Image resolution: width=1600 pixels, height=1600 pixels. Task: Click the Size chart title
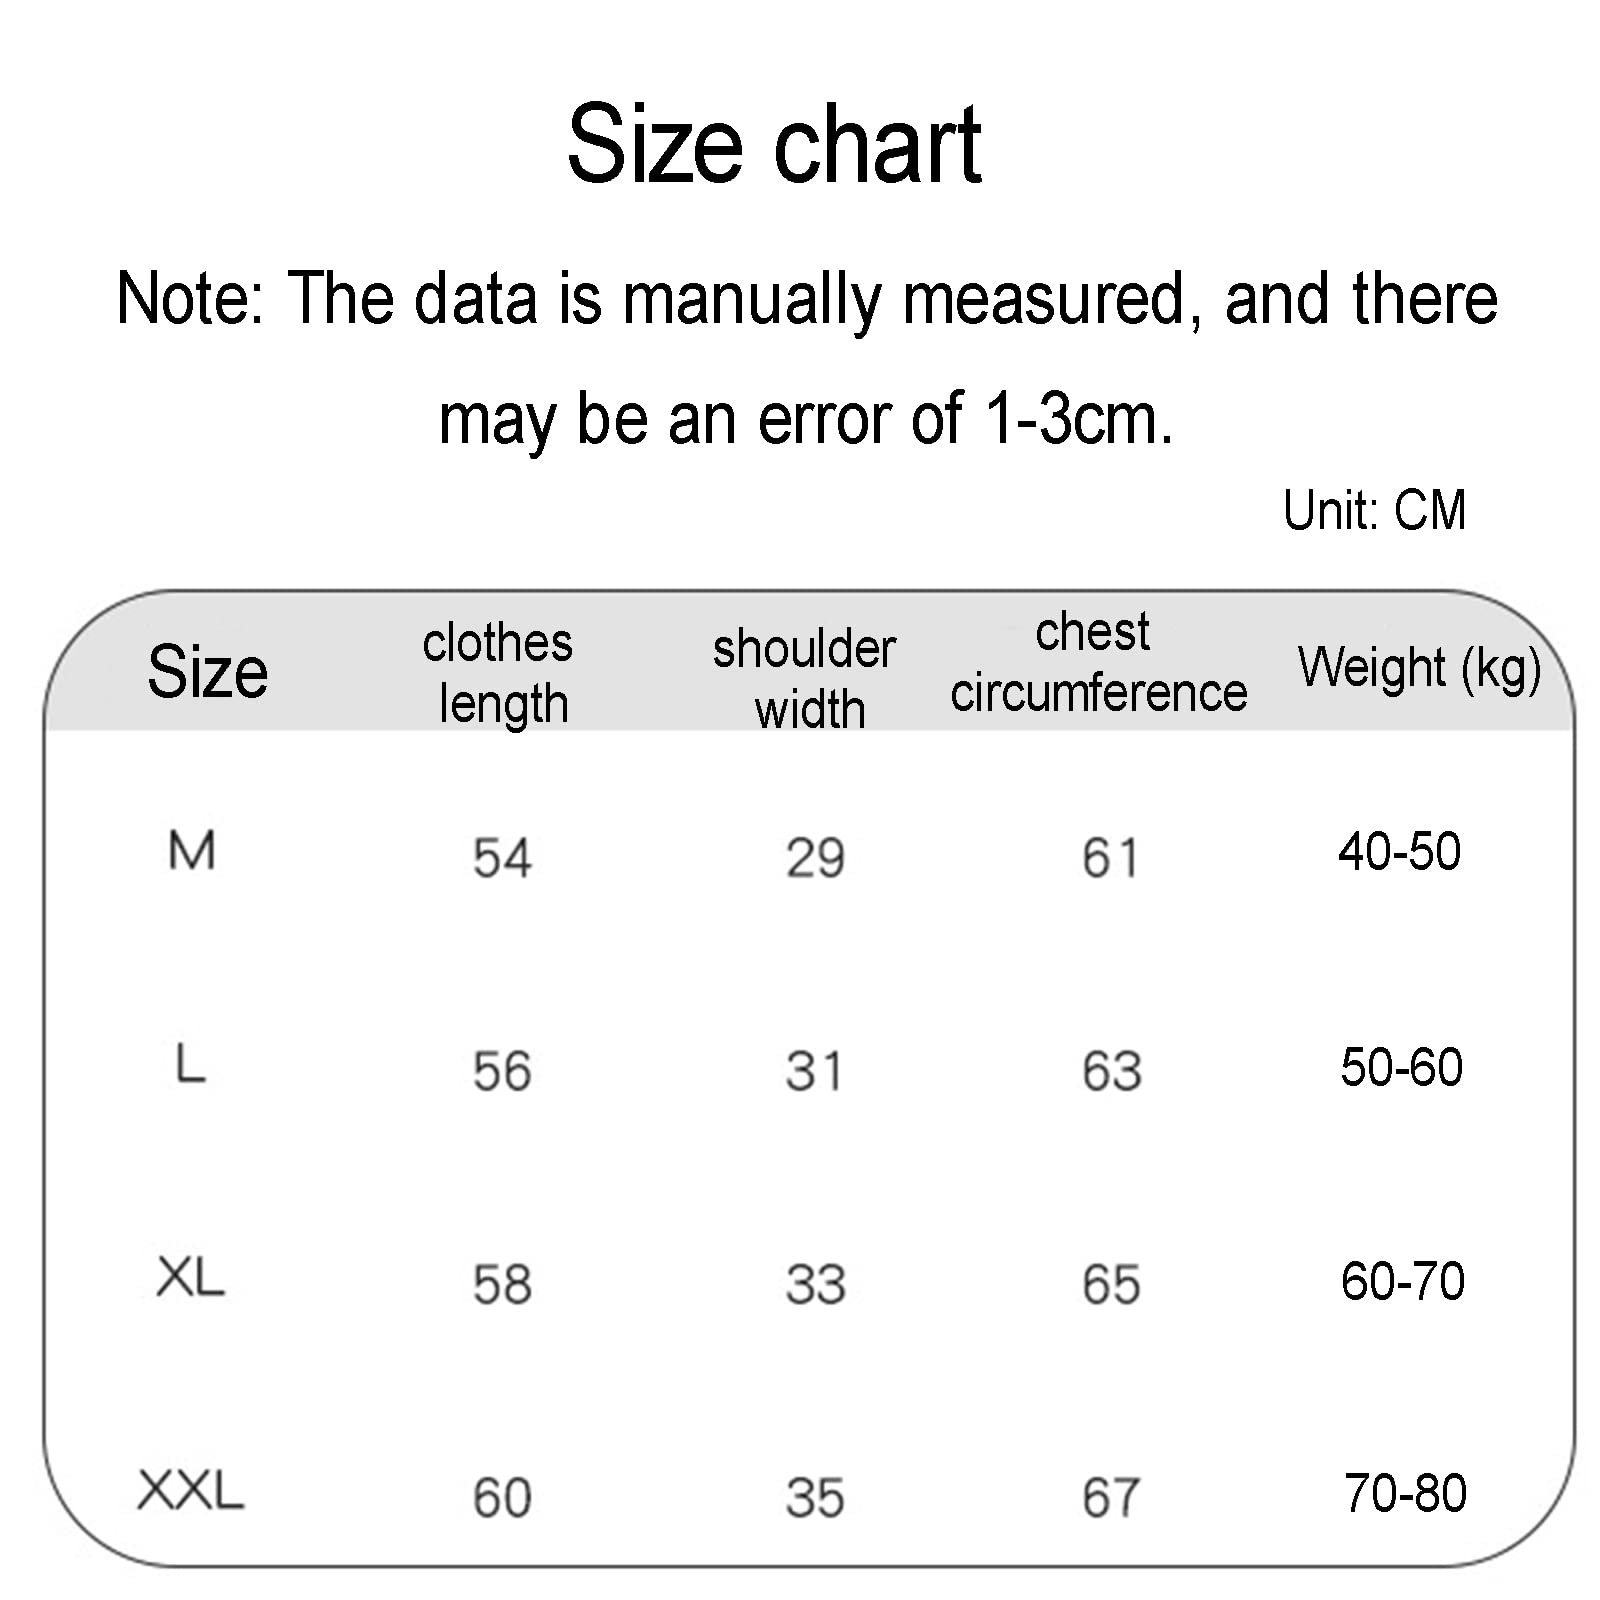(x=774, y=145)
